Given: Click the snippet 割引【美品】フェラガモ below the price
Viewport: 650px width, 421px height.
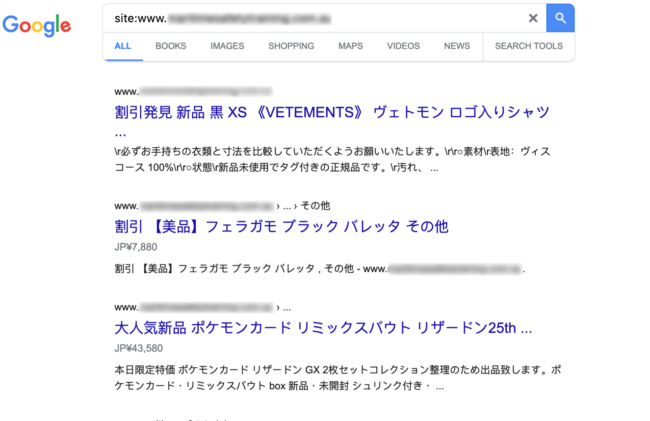Looking at the screenshot, I should (320, 269).
